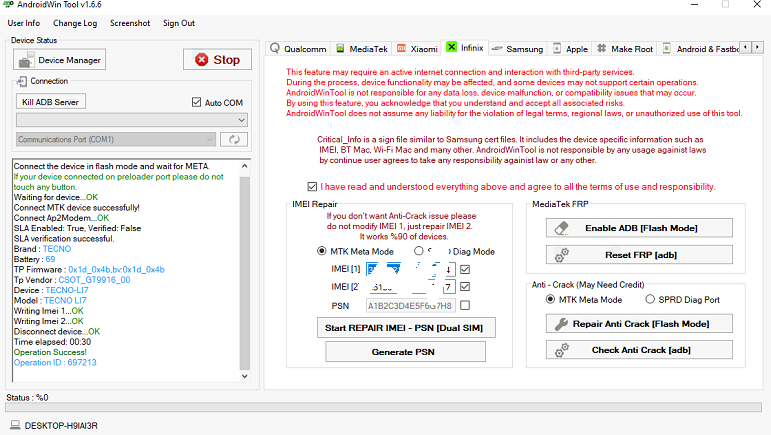Select the Xiaomi tab

417,48
